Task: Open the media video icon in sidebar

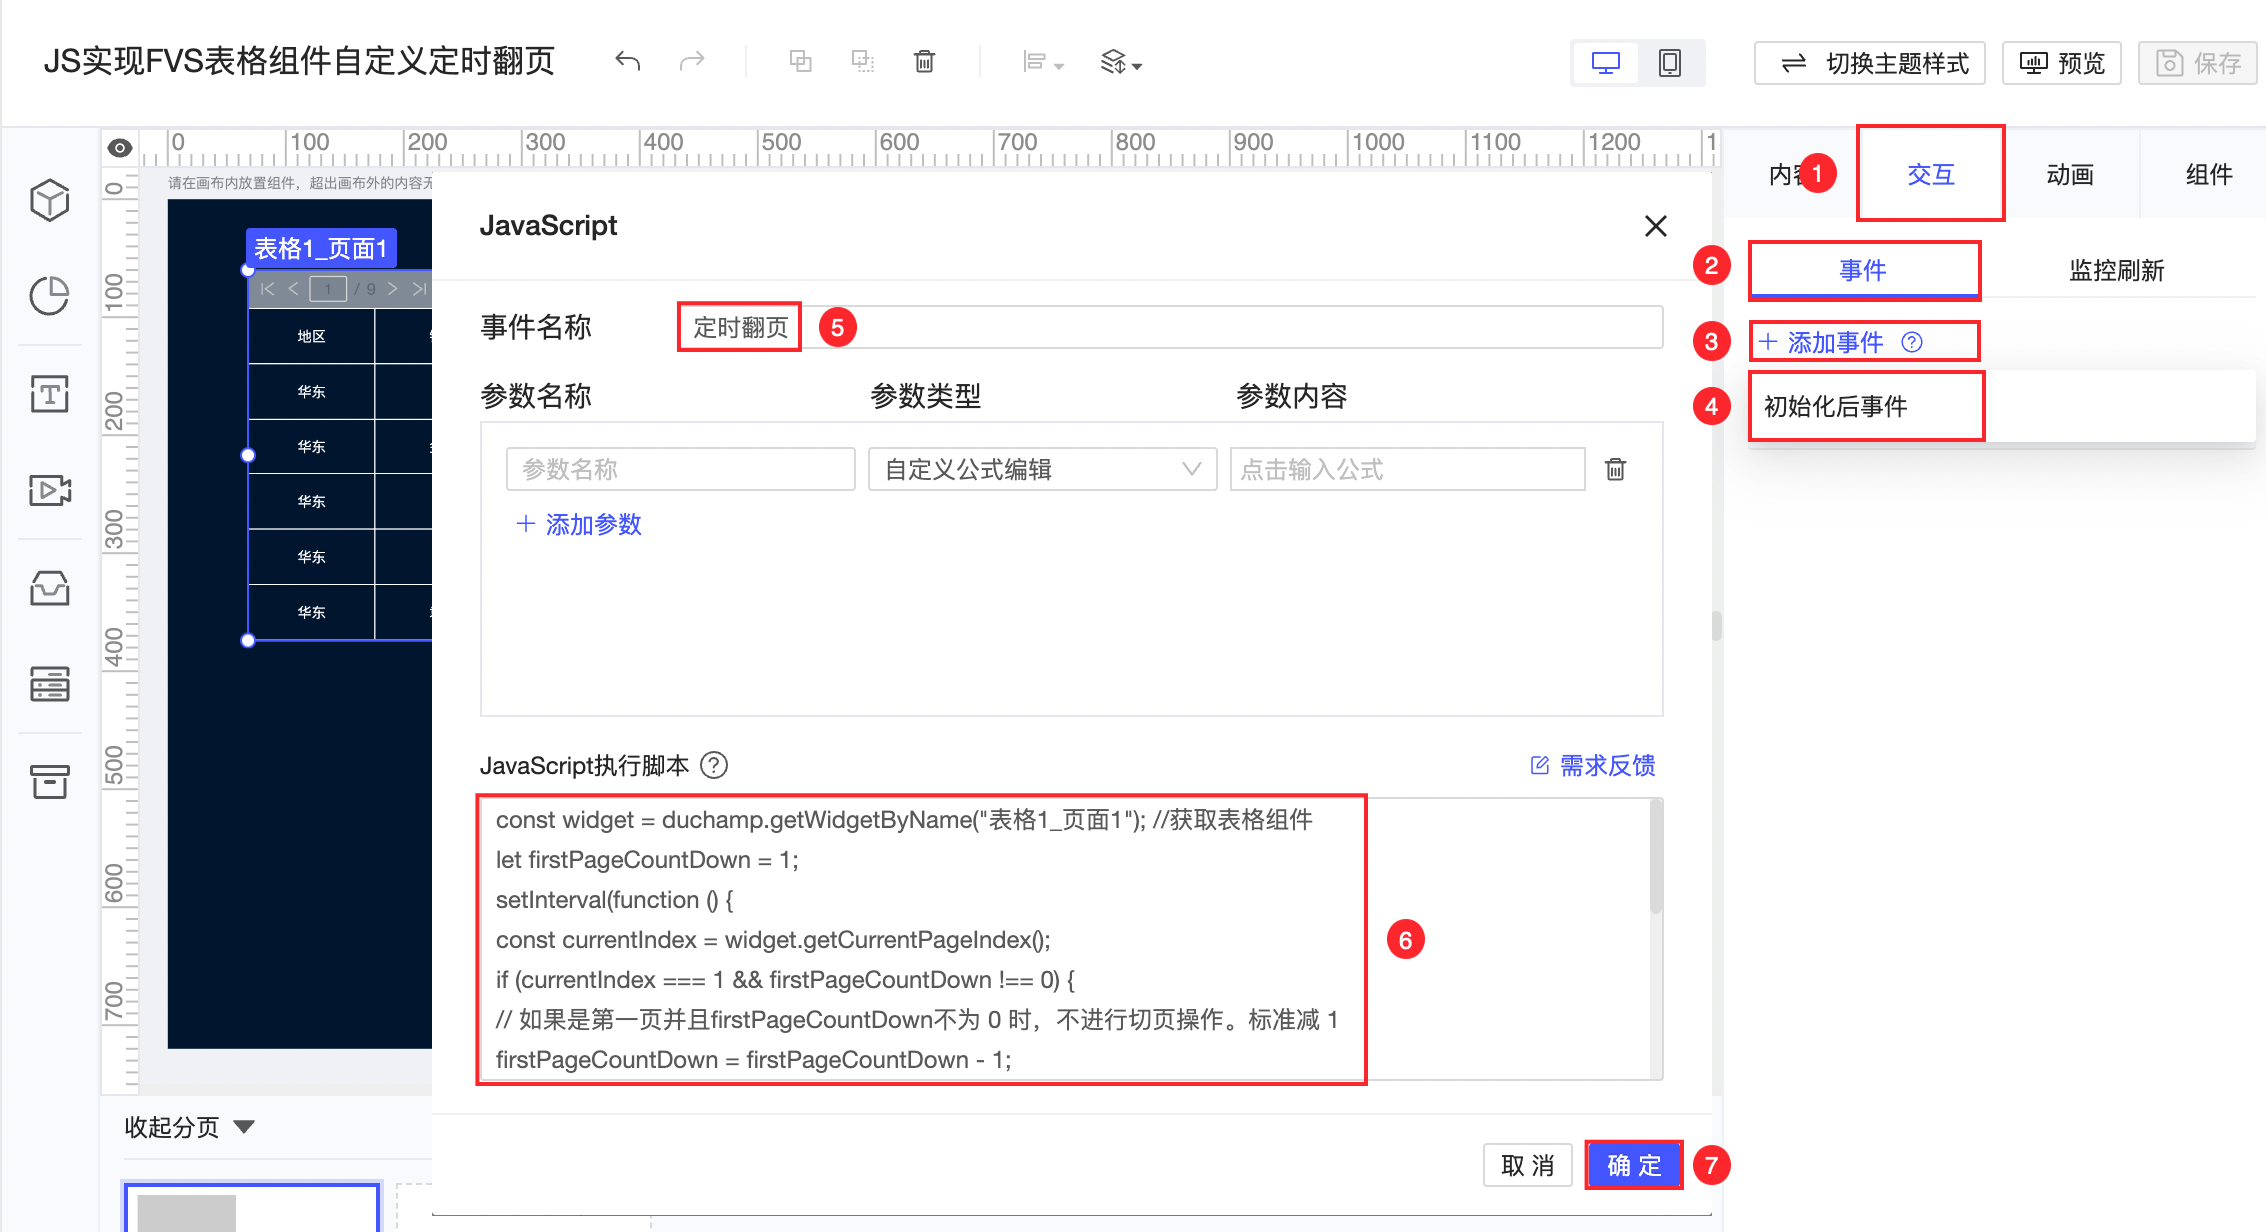Action: click(x=49, y=490)
